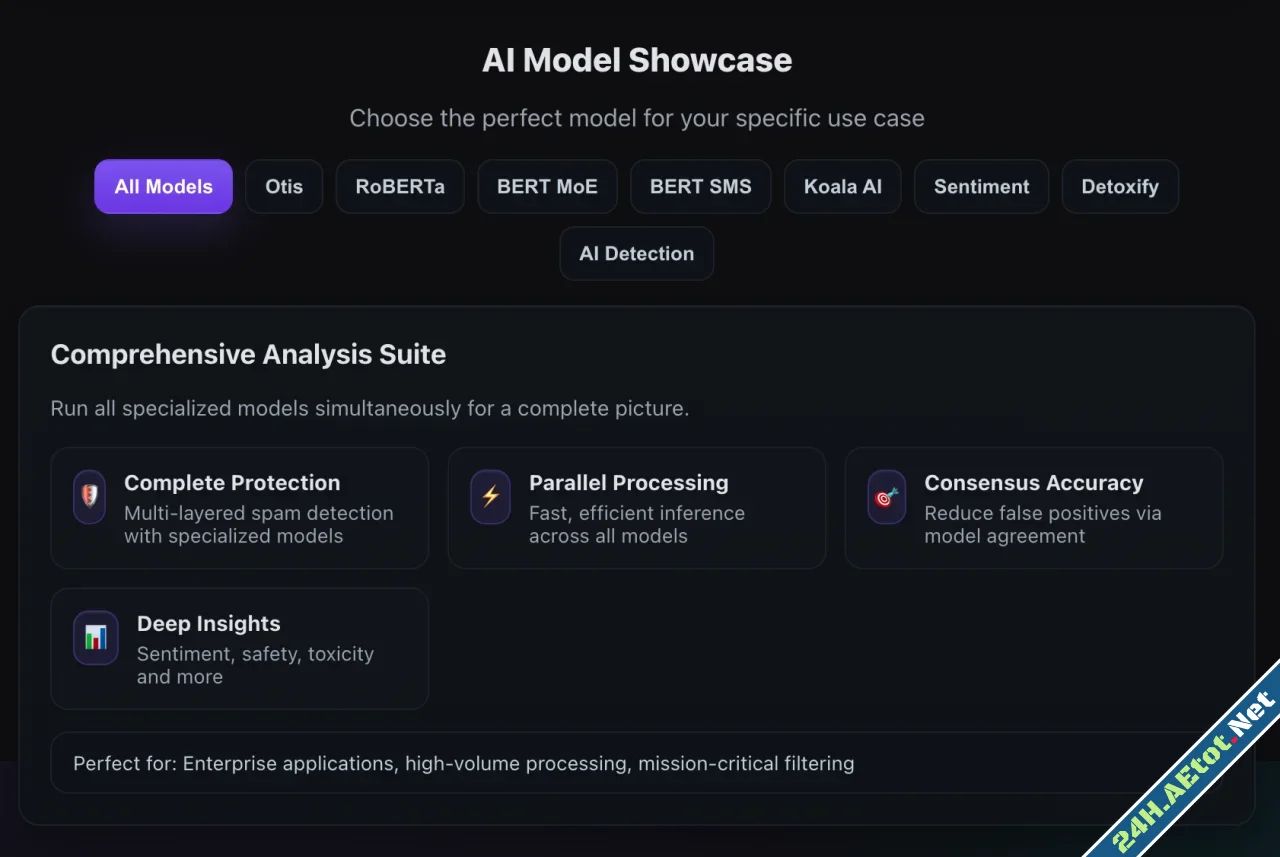The width and height of the screenshot is (1280, 857).
Task: Select the Detoxify model option
Action: coord(1120,186)
